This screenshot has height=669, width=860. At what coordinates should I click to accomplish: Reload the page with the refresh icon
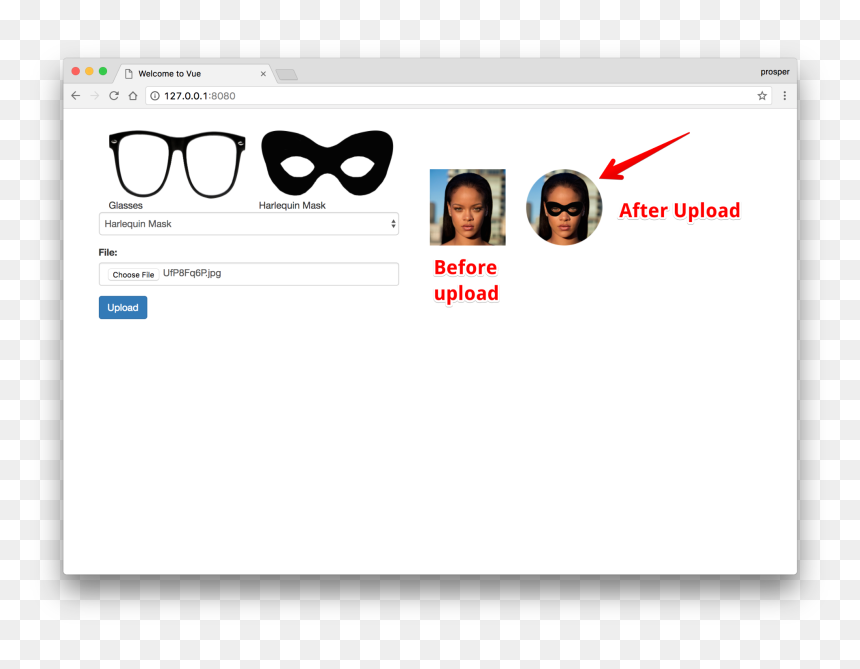[114, 96]
